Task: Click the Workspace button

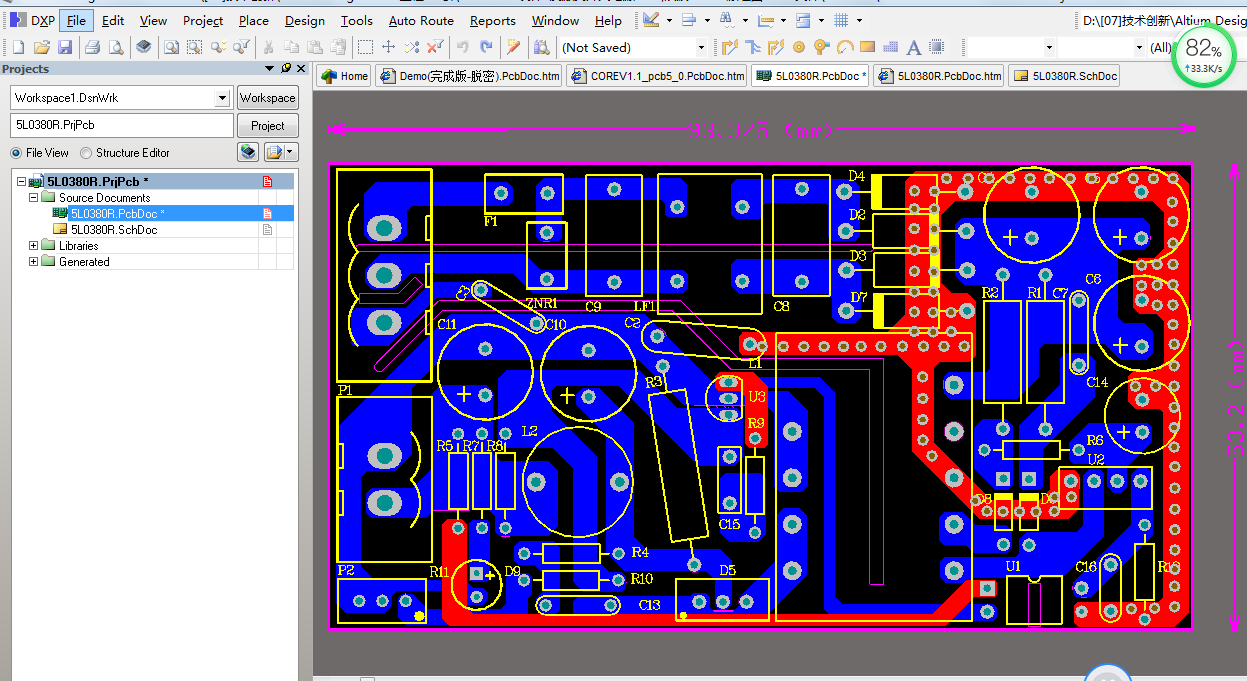Action: [x=267, y=98]
